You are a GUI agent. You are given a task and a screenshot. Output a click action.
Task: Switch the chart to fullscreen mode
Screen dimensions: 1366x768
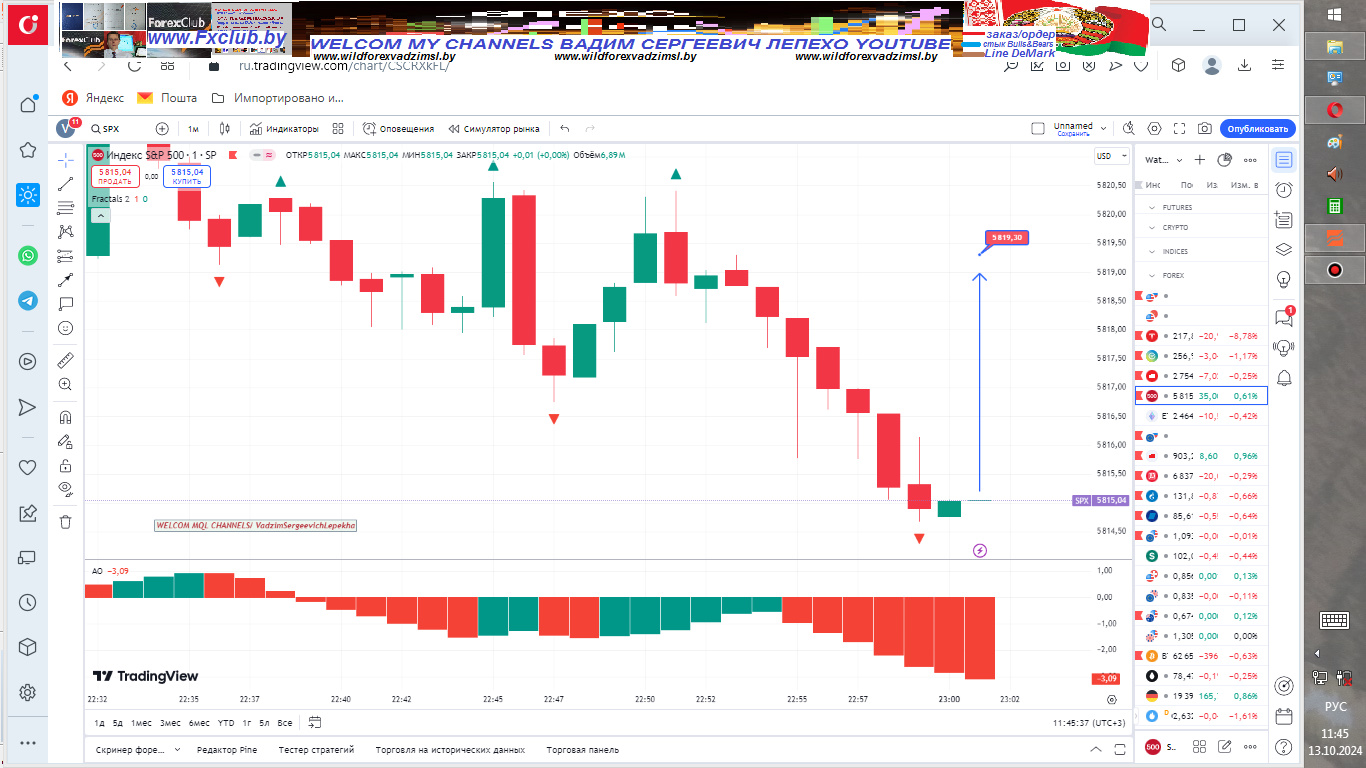point(1180,129)
